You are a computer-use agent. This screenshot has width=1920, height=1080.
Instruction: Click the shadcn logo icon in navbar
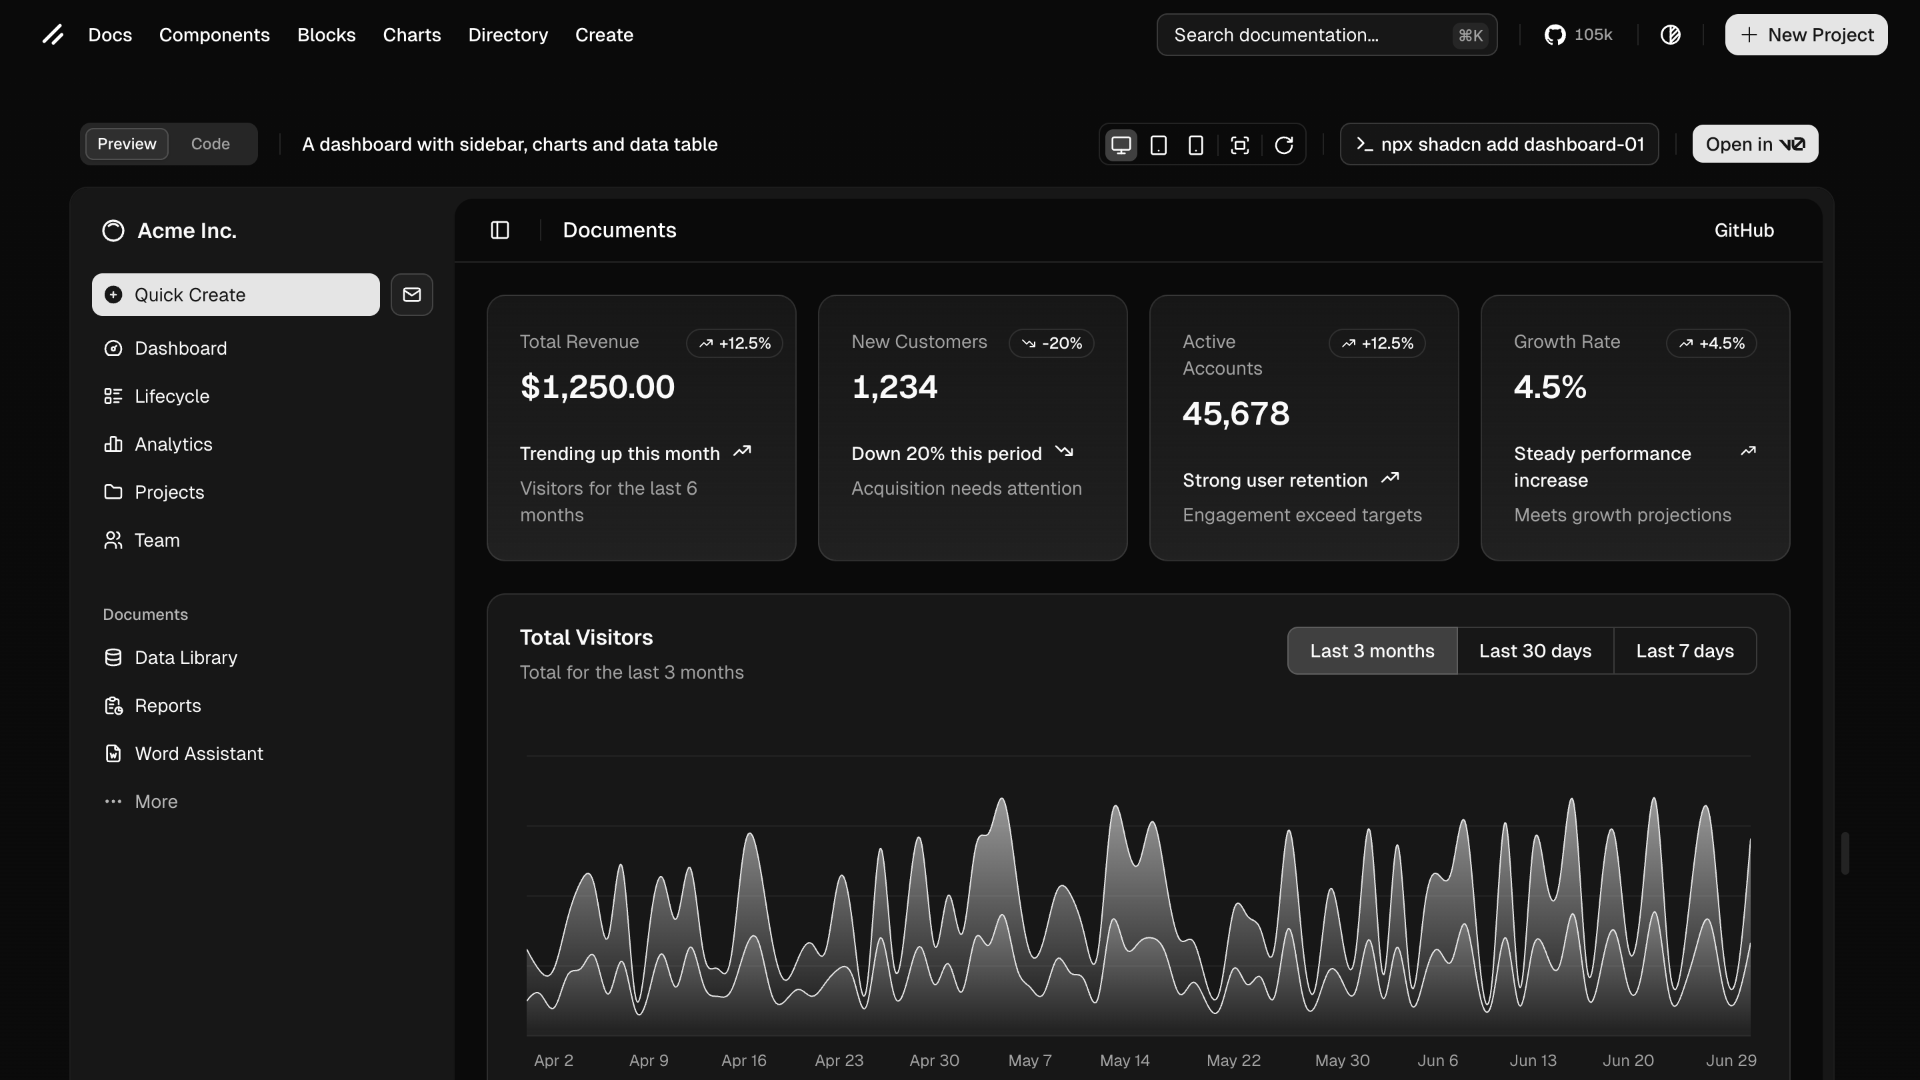[53, 35]
